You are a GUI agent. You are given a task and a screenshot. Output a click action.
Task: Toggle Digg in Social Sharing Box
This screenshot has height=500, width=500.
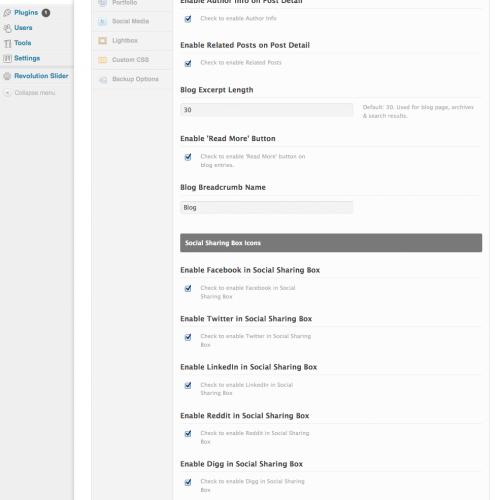click(x=188, y=482)
